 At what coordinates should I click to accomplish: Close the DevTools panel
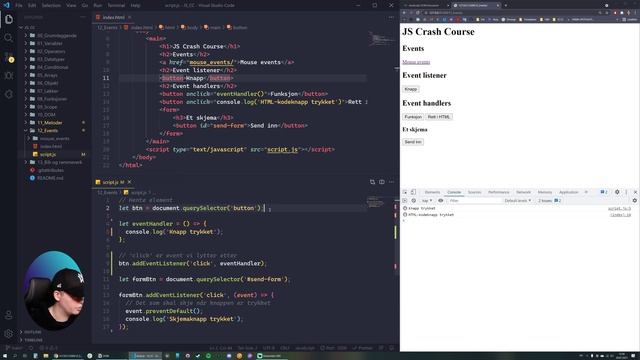pyautogui.click(x=635, y=192)
